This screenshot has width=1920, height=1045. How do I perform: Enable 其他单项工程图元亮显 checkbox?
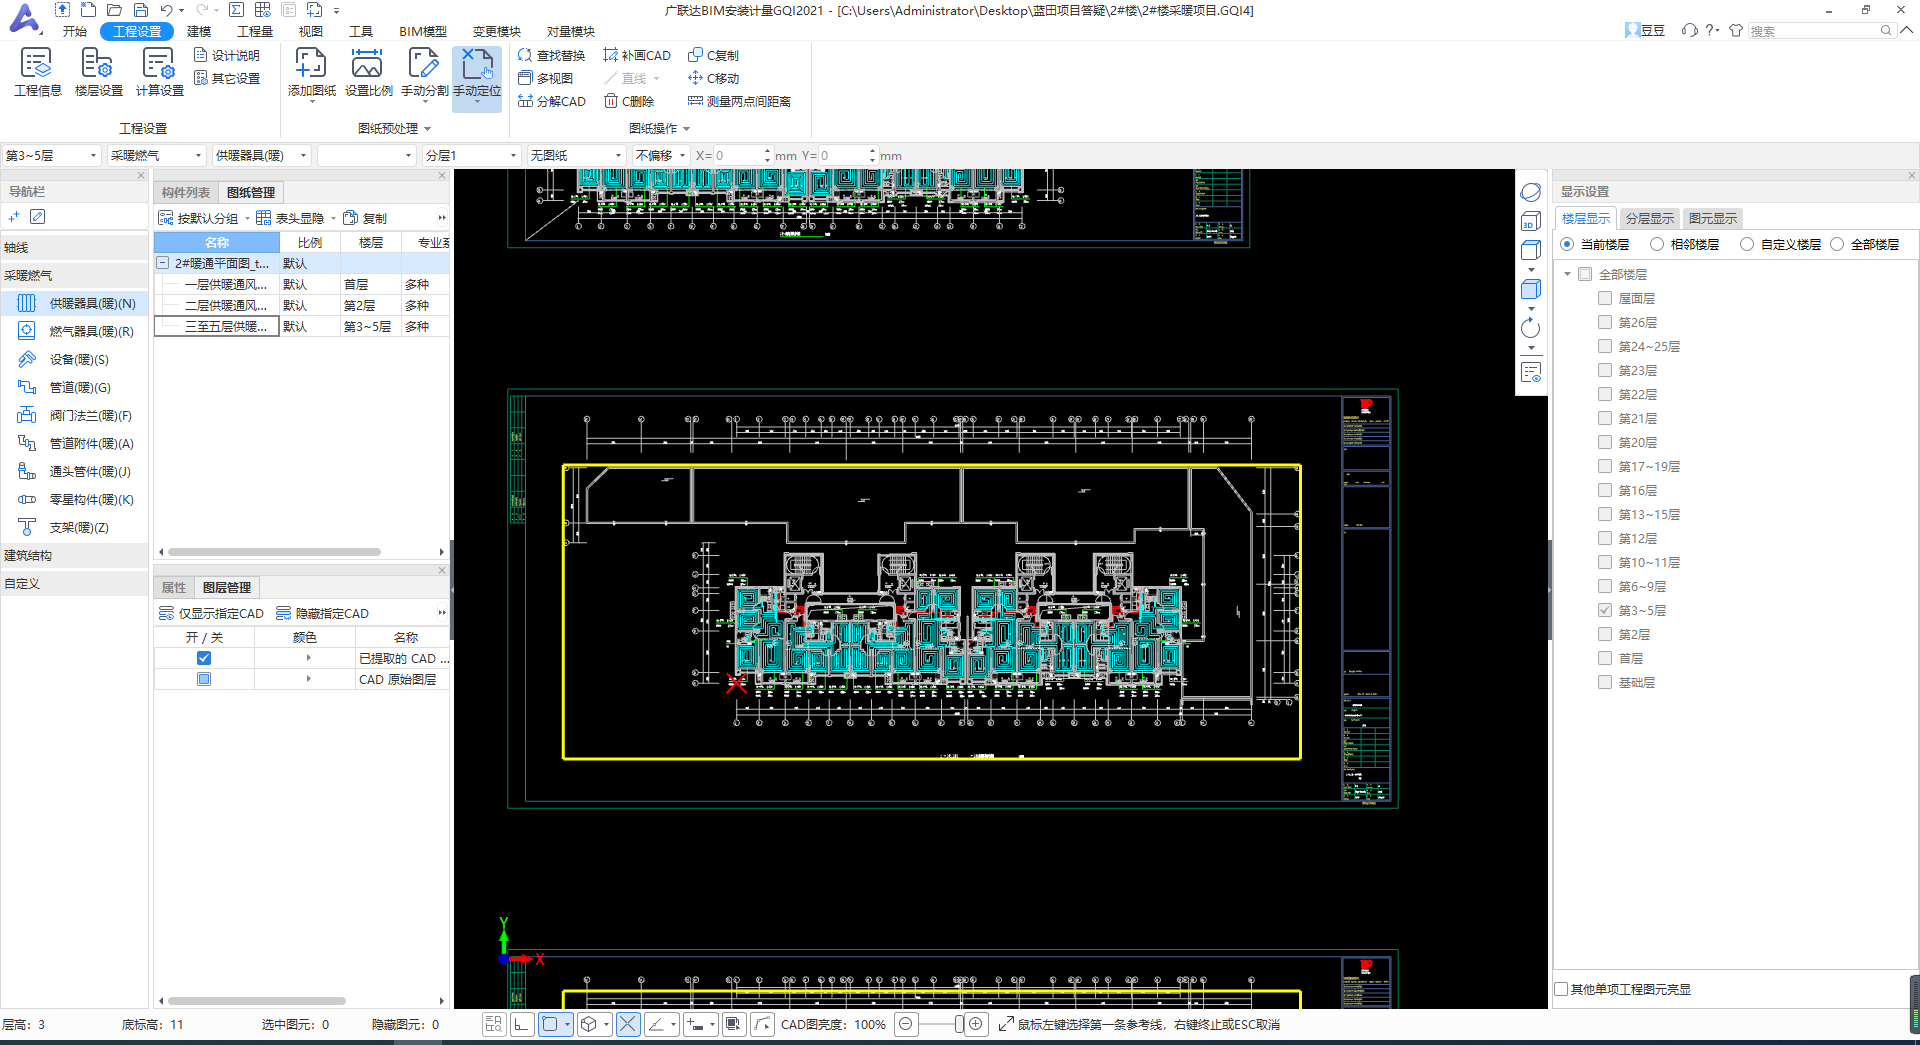[x=1561, y=989]
